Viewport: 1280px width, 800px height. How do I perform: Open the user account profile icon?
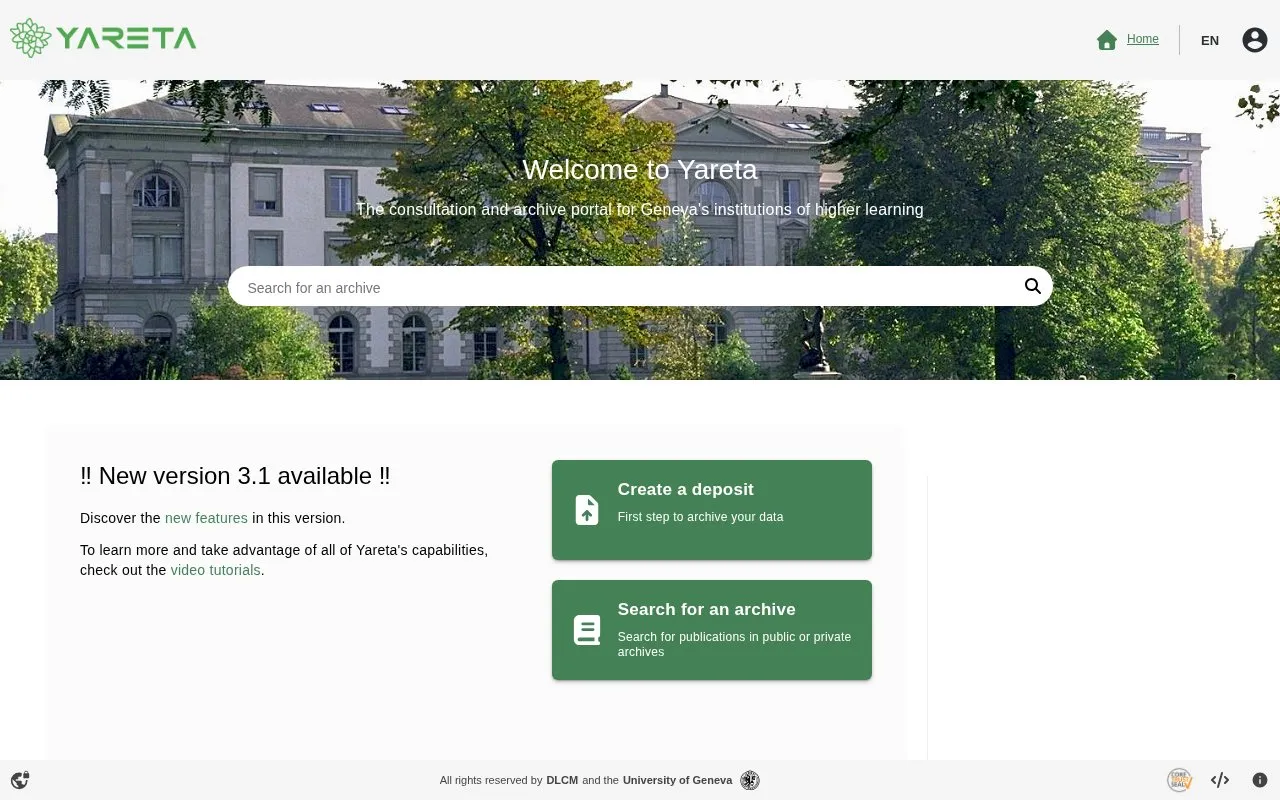pos(1255,40)
